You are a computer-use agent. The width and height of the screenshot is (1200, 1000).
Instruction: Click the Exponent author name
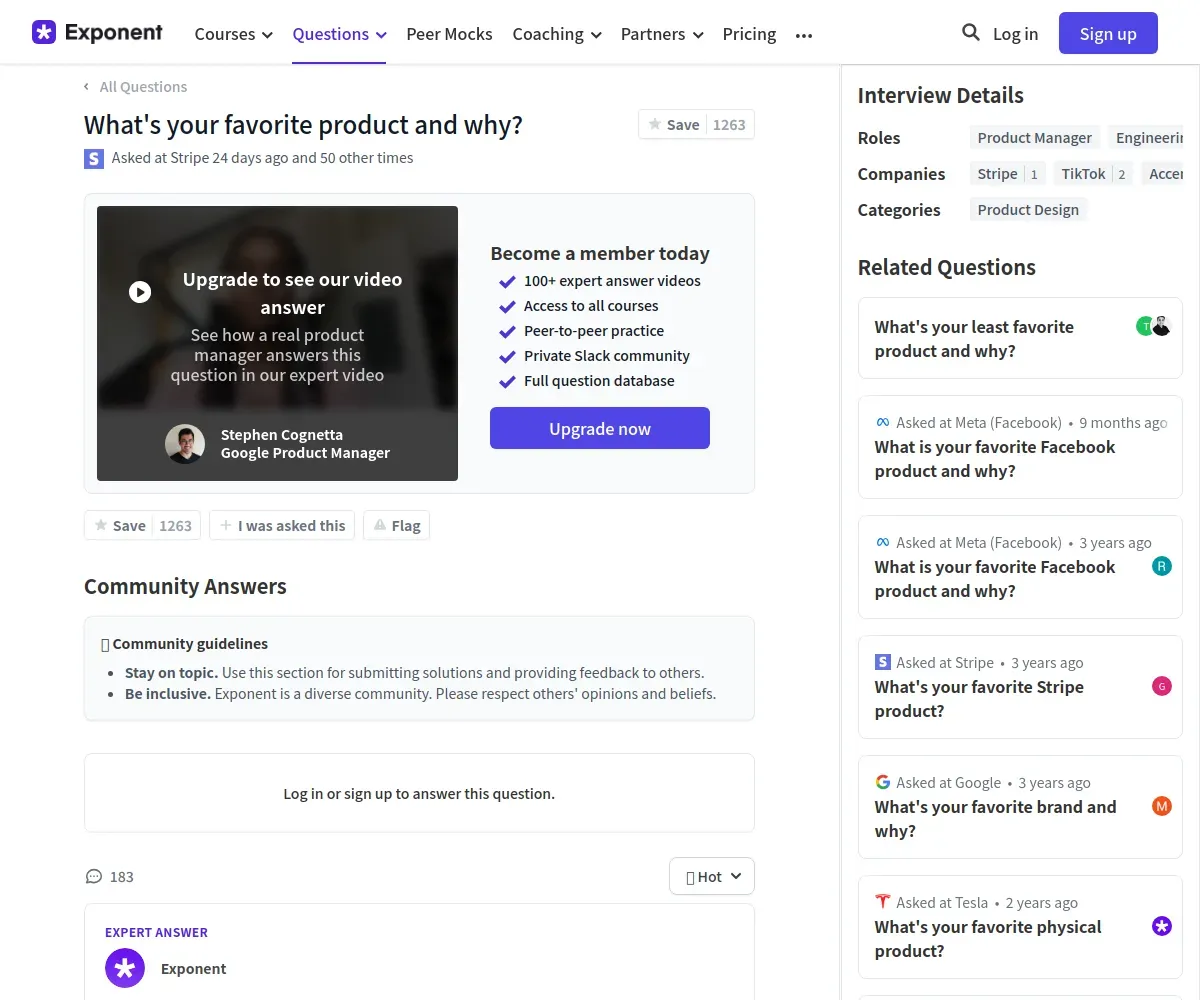click(193, 968)
